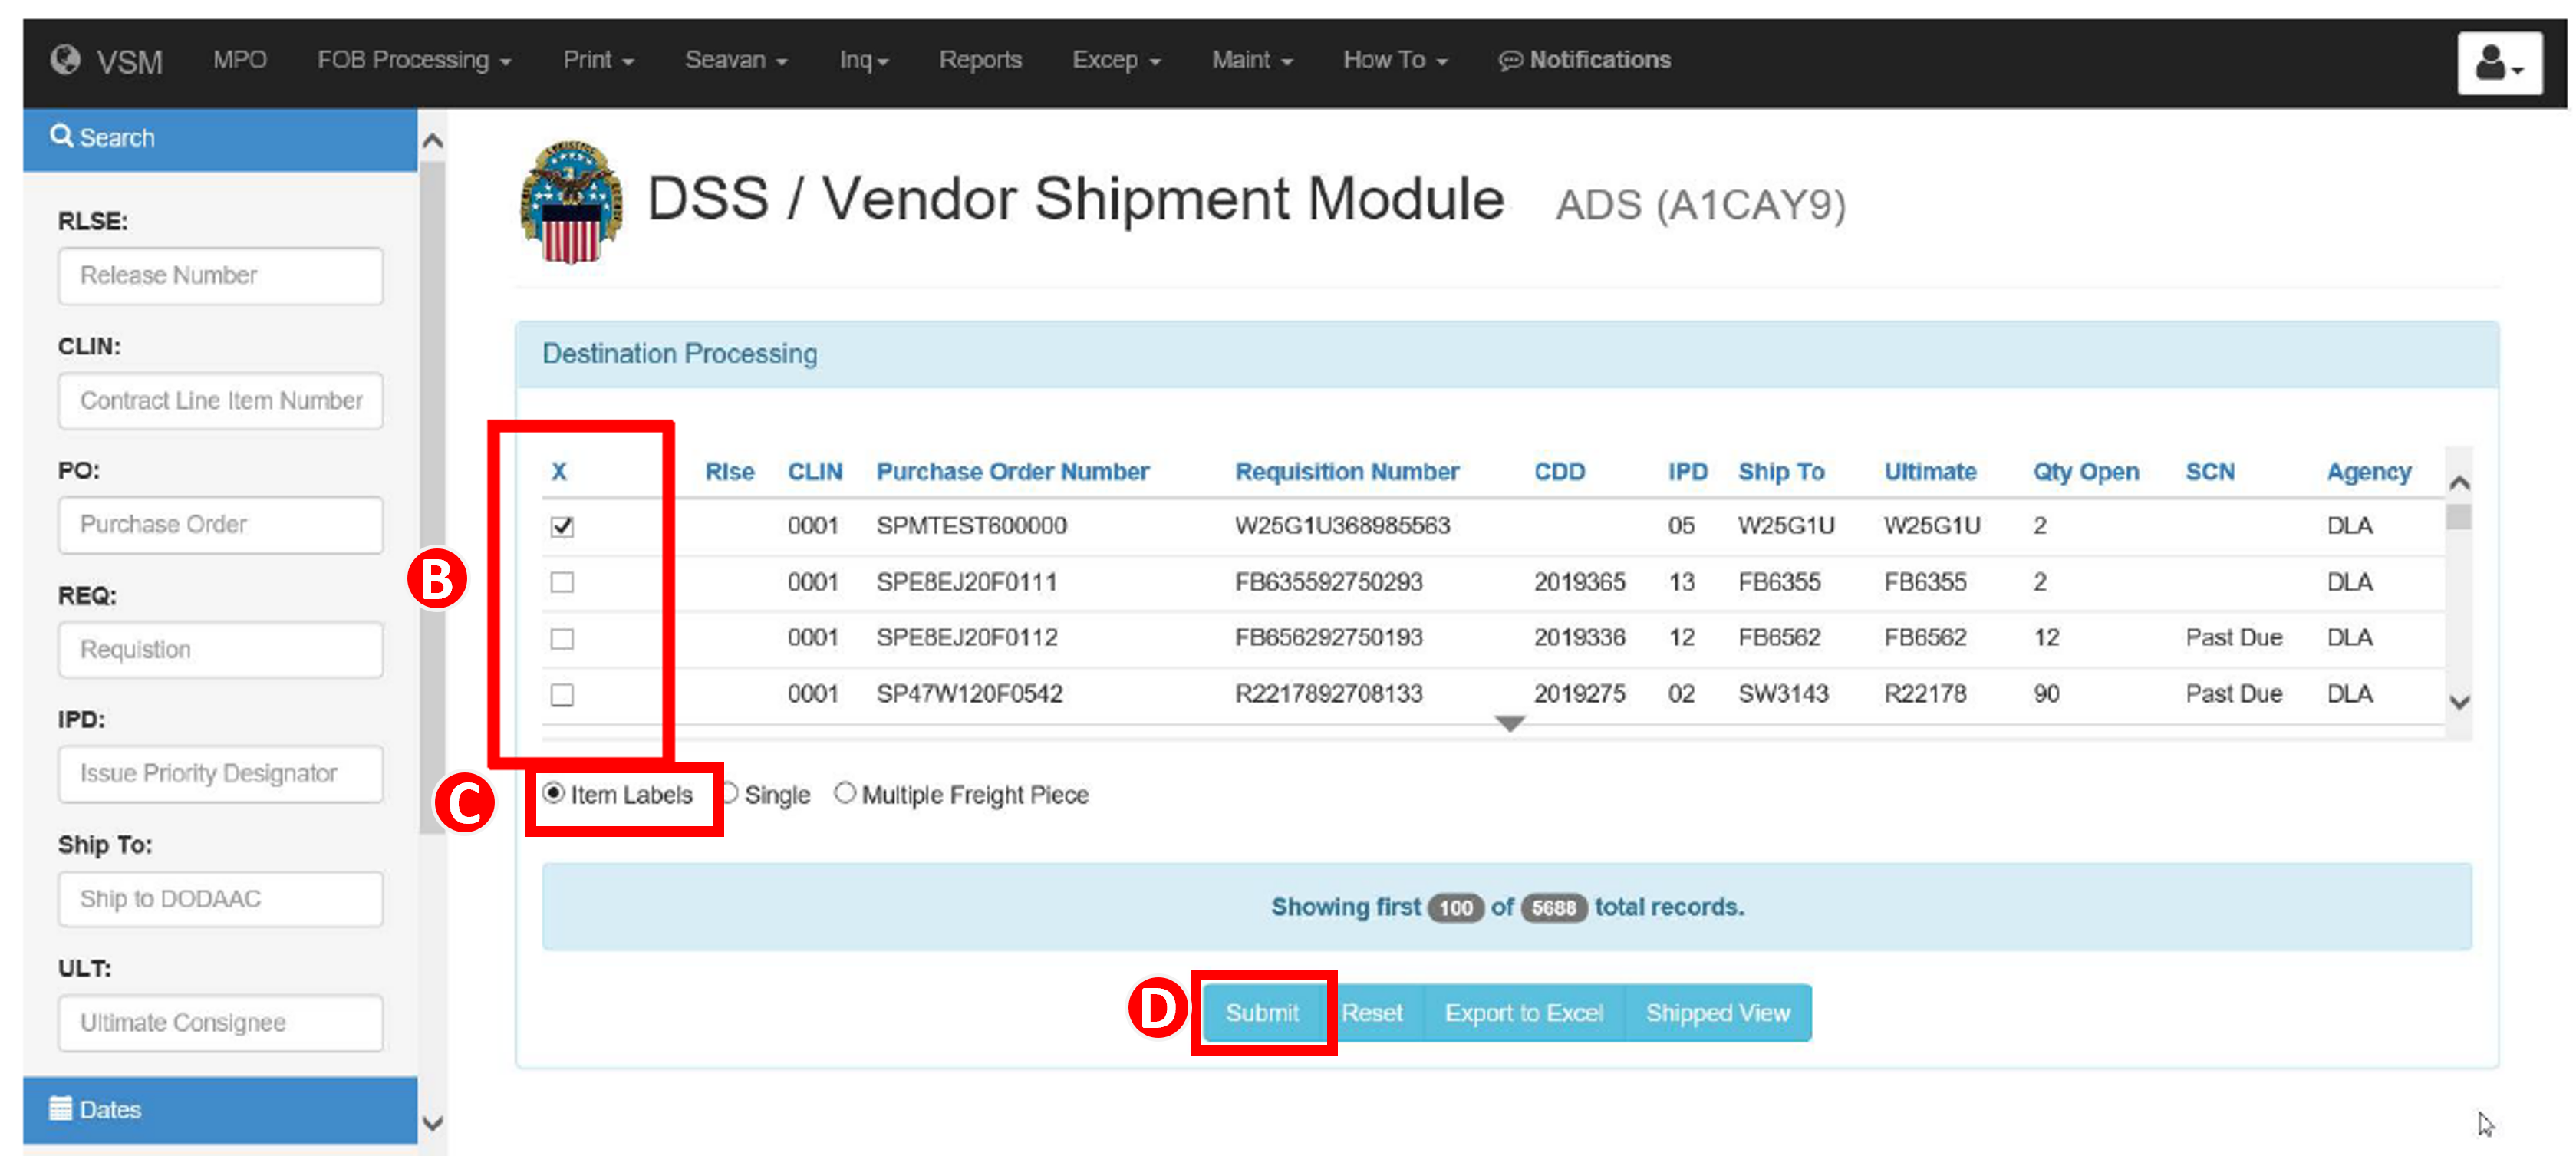
Task: Click the Submit button
Action: (1263, 1012)
